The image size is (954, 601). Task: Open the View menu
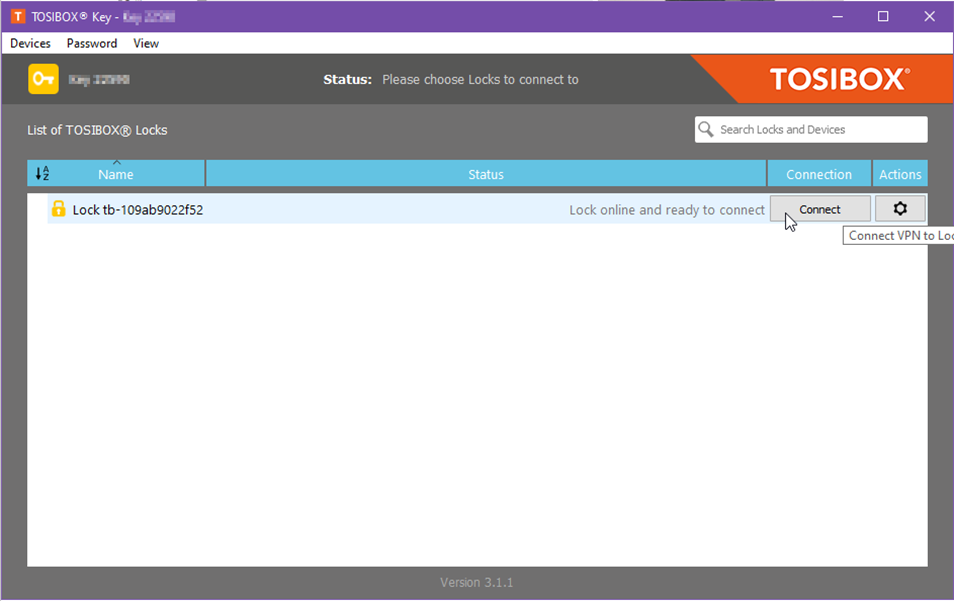[146, 43]
